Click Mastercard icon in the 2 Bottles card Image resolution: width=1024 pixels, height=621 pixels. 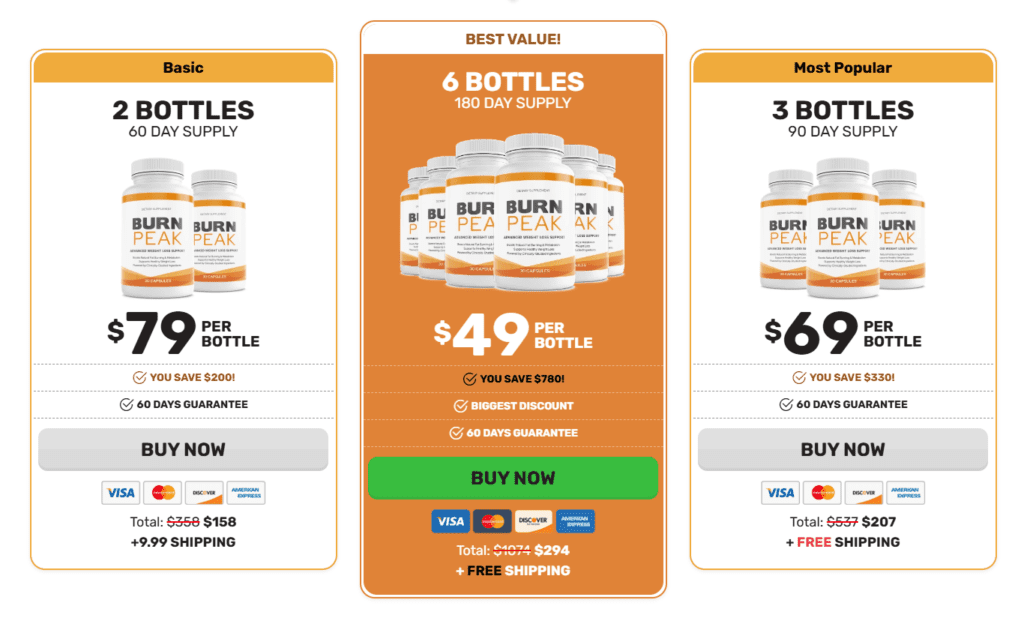pos(163,493)
